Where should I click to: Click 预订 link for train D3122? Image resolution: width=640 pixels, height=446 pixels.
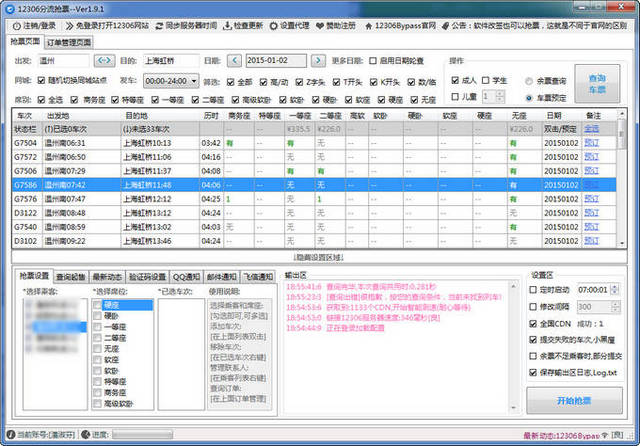coord(591,213)
